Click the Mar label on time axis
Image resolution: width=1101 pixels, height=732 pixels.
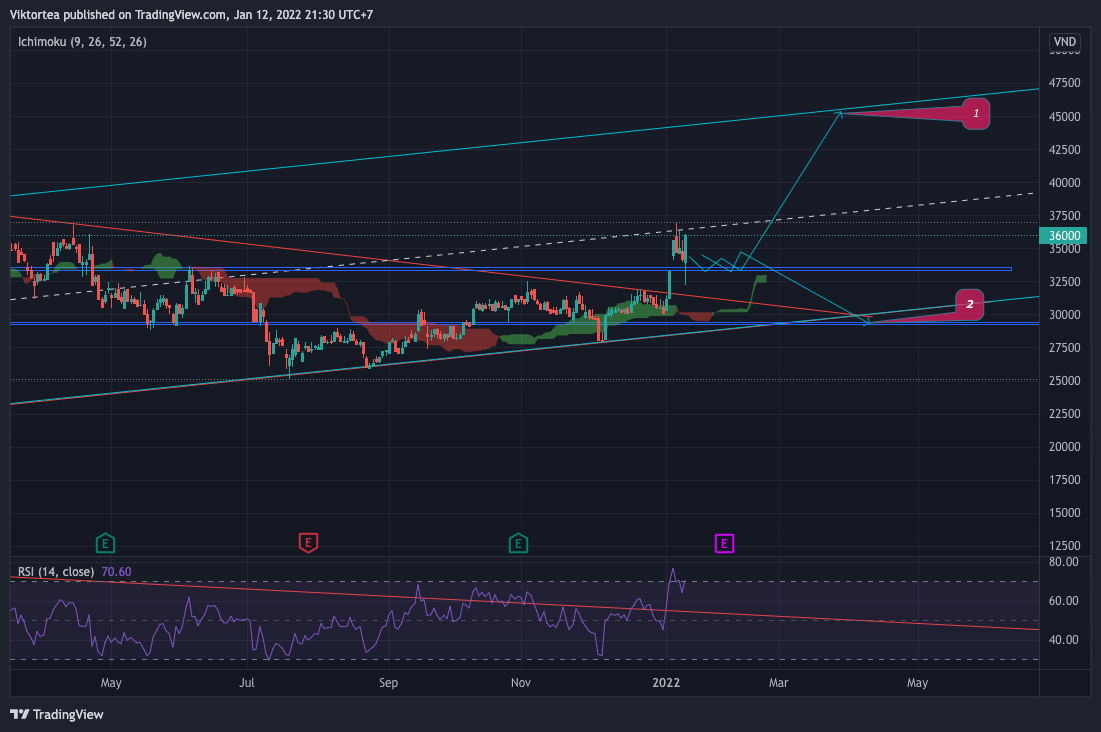(778, 682)
